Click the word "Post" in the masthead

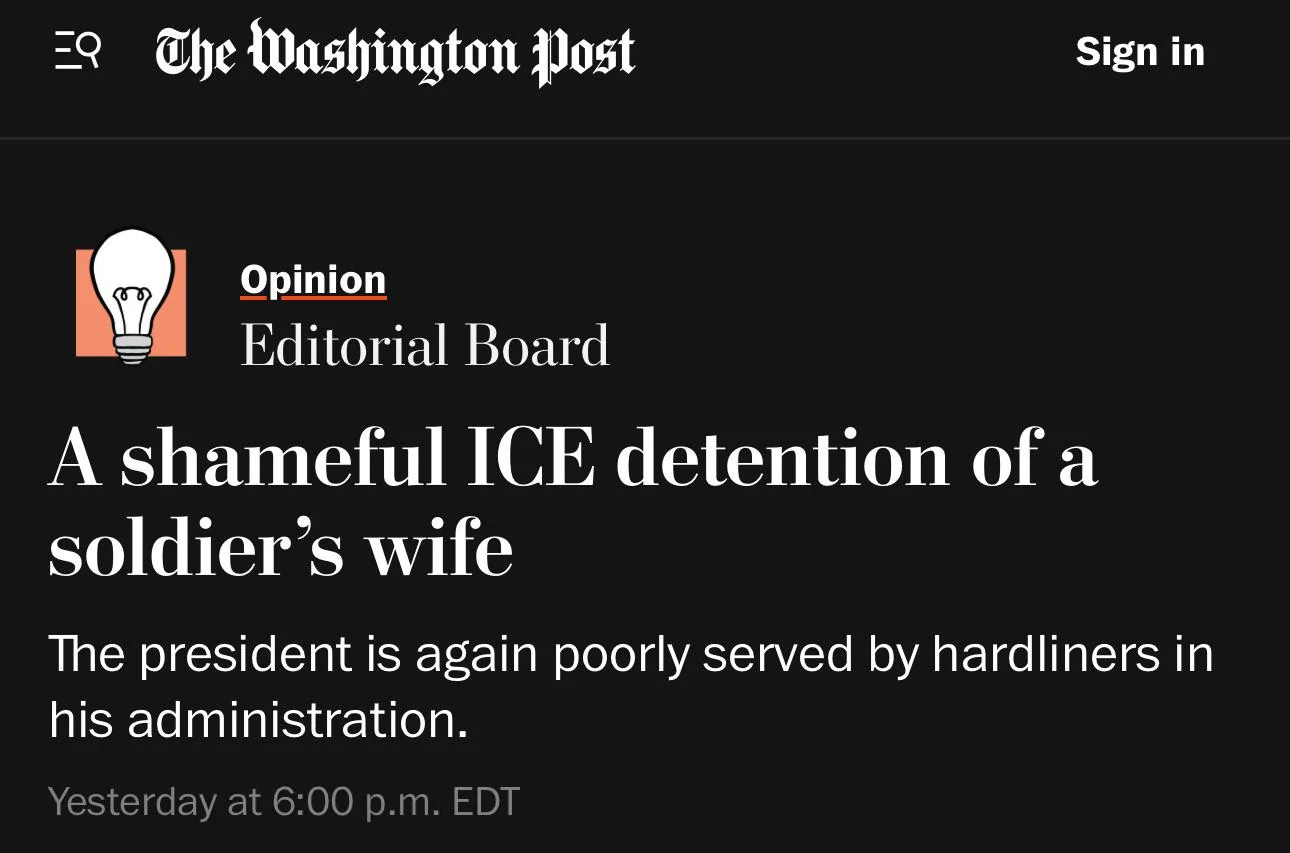[583, 52]
